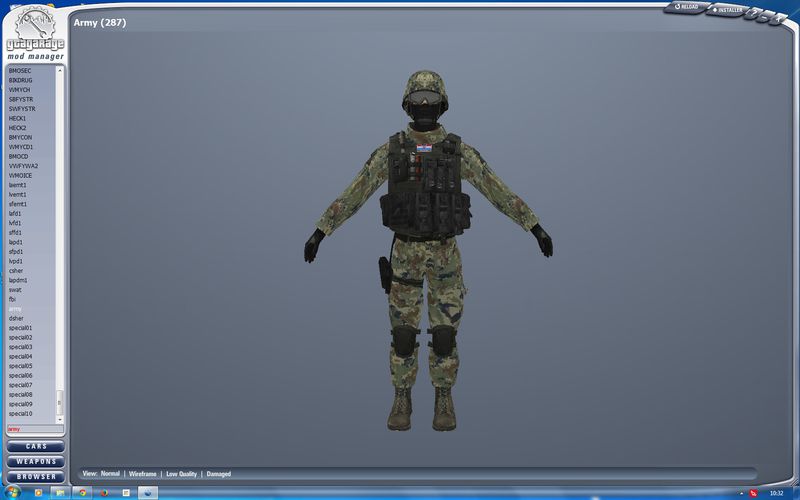This screenshot has width=800, height=500.
Task: Select dsher in the skin list
Action: coord(16,318)
